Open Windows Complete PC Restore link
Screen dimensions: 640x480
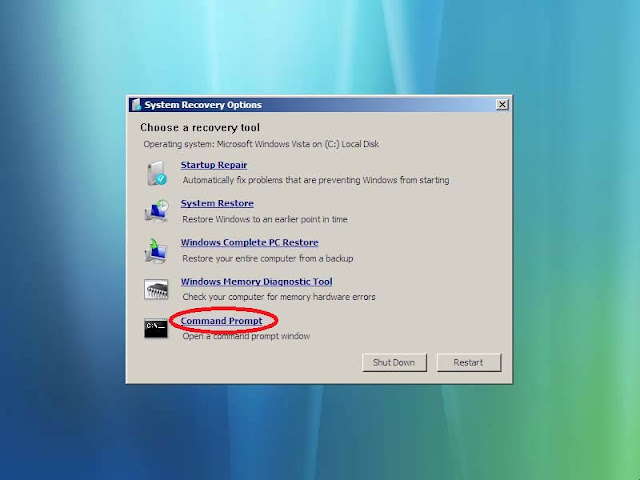tap(249, 242)
